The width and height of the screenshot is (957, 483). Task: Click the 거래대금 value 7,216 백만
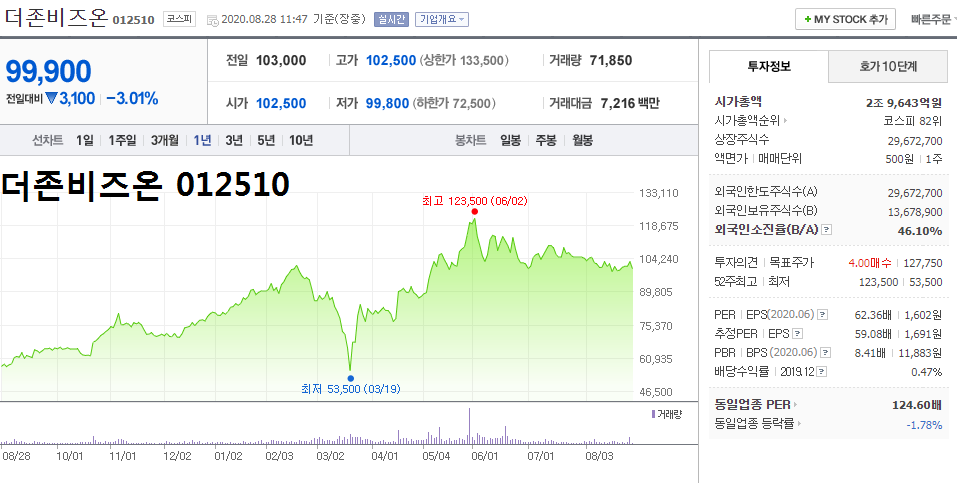coord(630,103)
